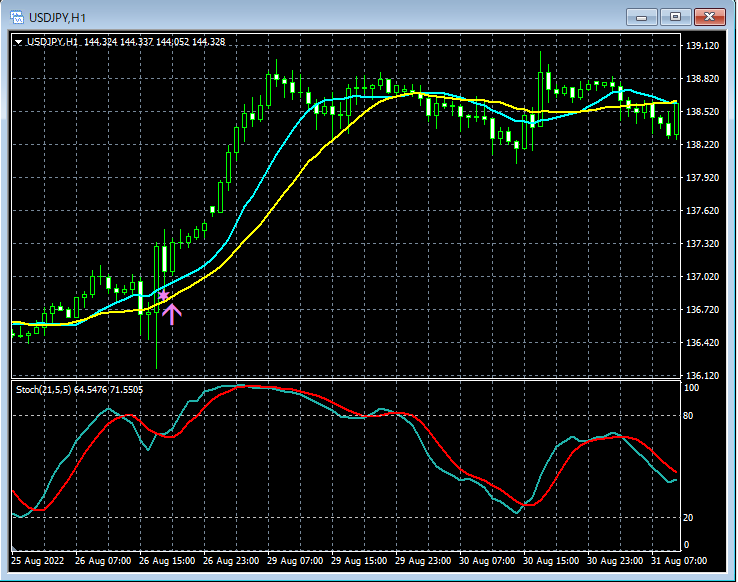Click the 138.220 price axis label
This screenshot has height=582, width=738.
702,144
